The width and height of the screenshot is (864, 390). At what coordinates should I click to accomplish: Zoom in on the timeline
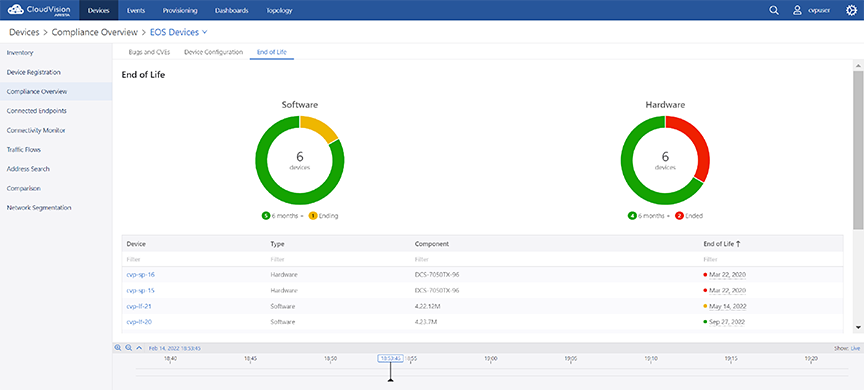117,348
